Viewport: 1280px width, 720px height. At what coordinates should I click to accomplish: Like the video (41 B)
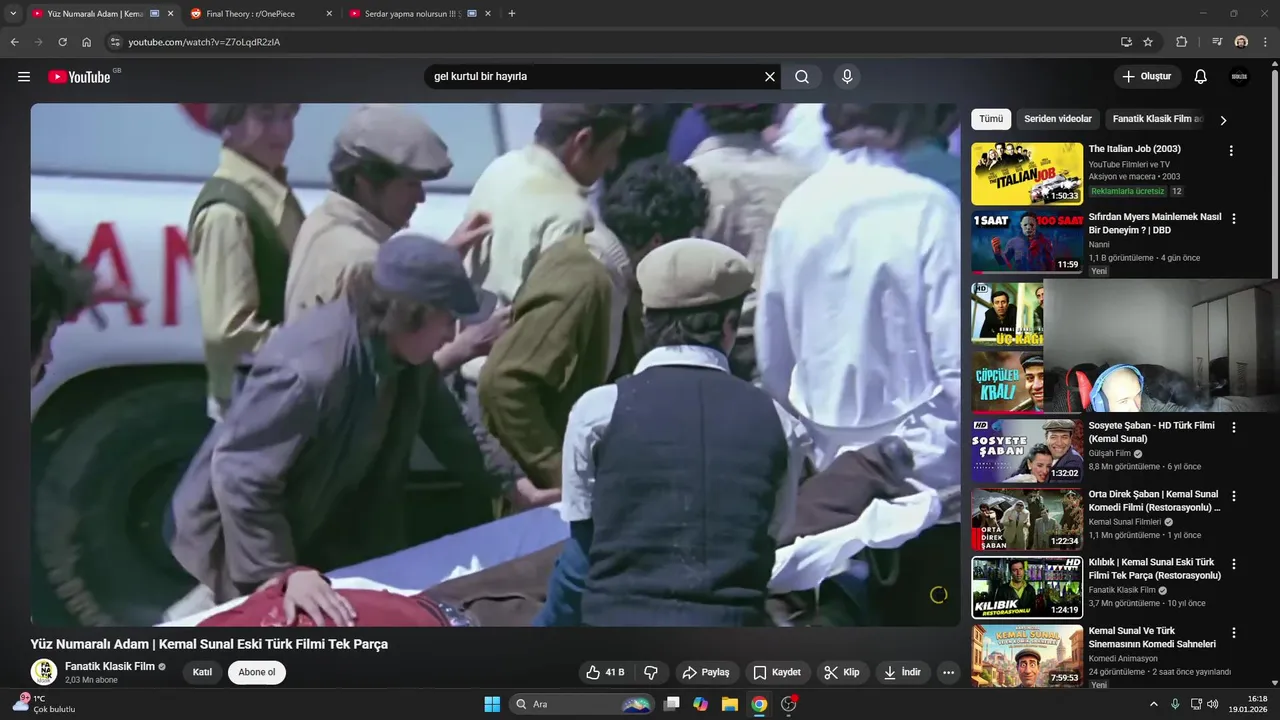[604, 672]
